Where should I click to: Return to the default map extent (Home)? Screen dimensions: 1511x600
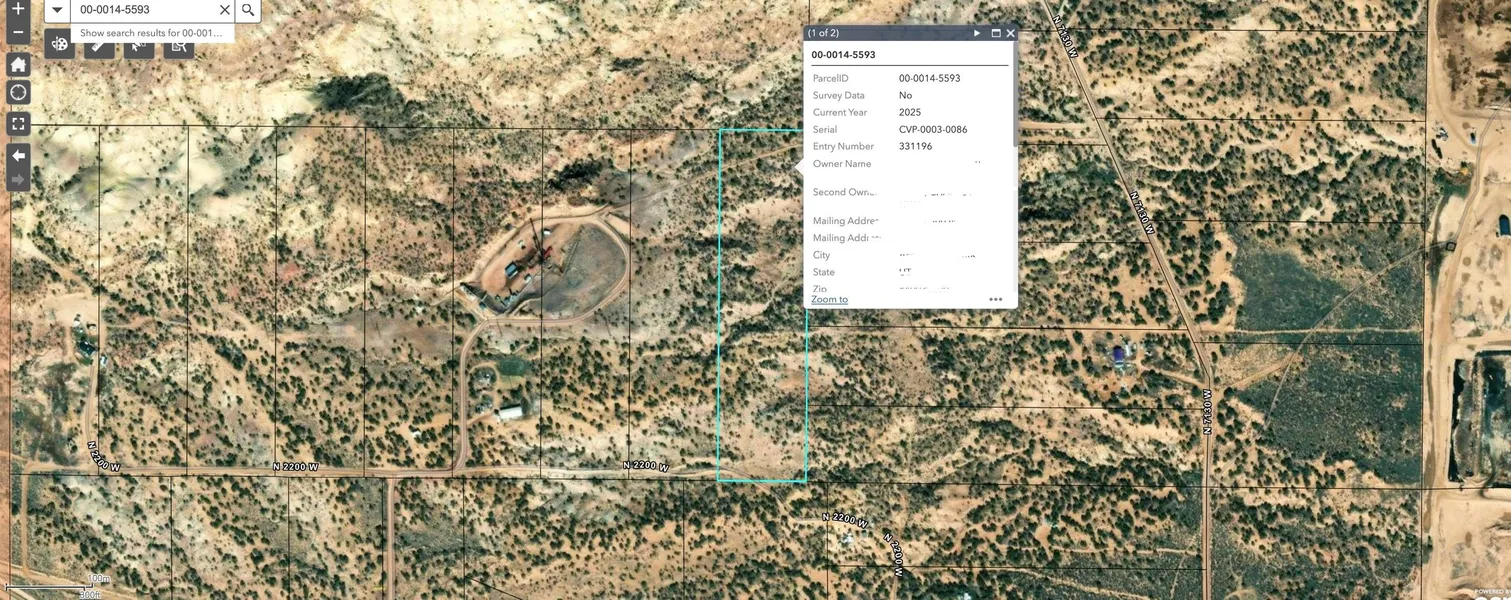coord(18,65)
